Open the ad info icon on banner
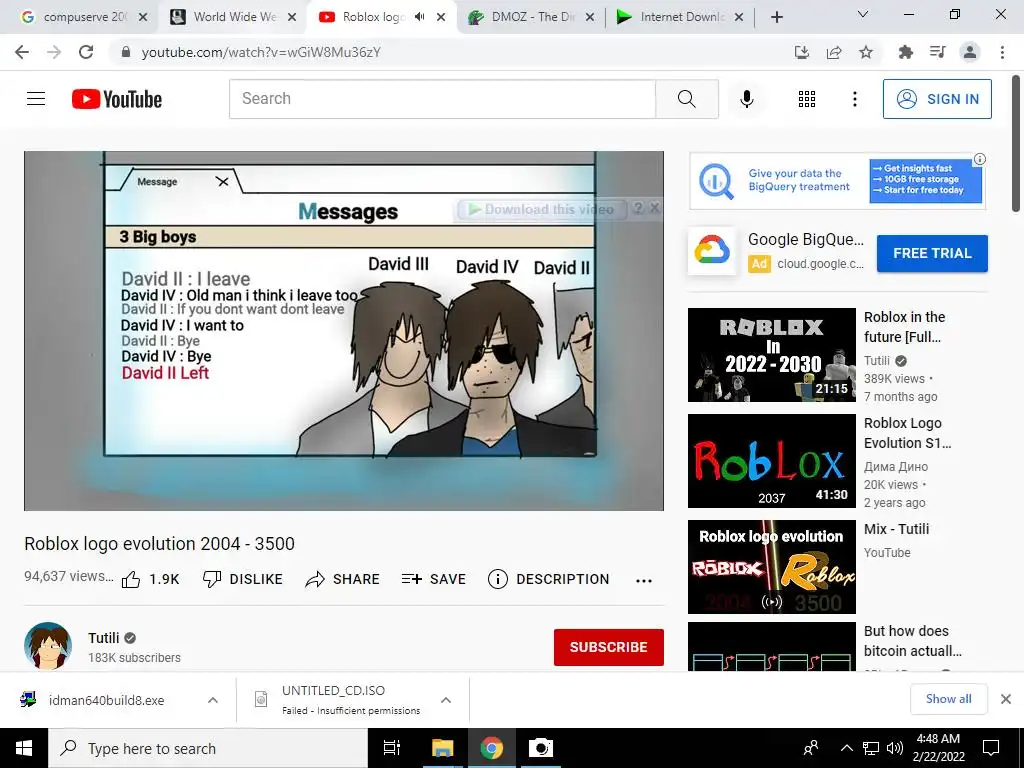 click(980, 159)
